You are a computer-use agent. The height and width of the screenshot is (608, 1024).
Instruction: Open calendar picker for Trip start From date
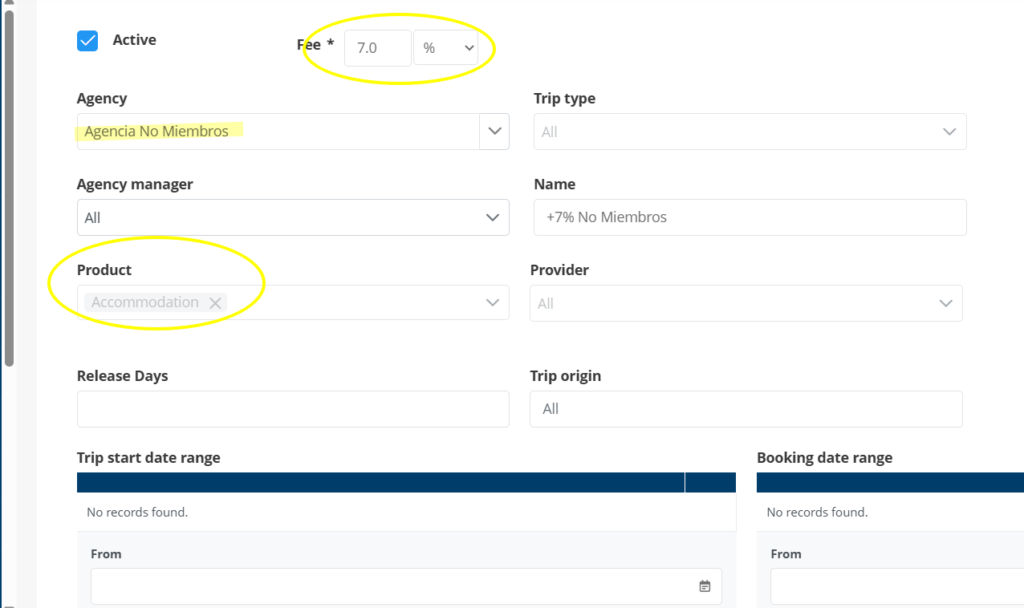point(705,587)
